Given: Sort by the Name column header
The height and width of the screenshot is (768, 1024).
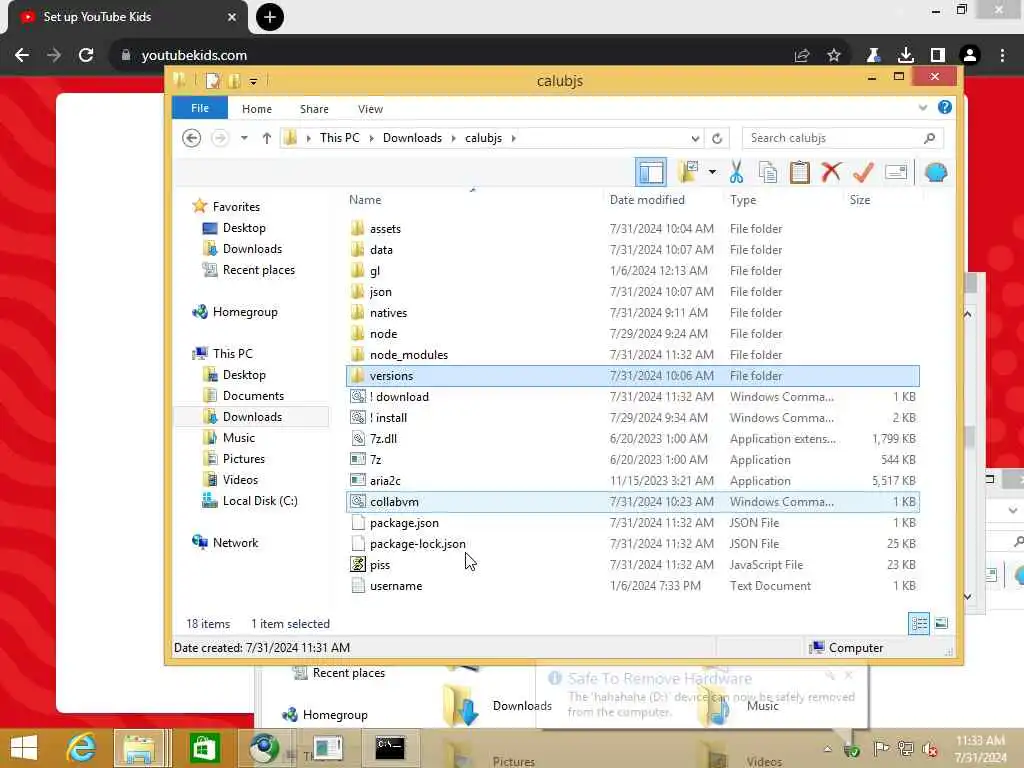Looking at the screenshot, I should click(x=365, y=200).
